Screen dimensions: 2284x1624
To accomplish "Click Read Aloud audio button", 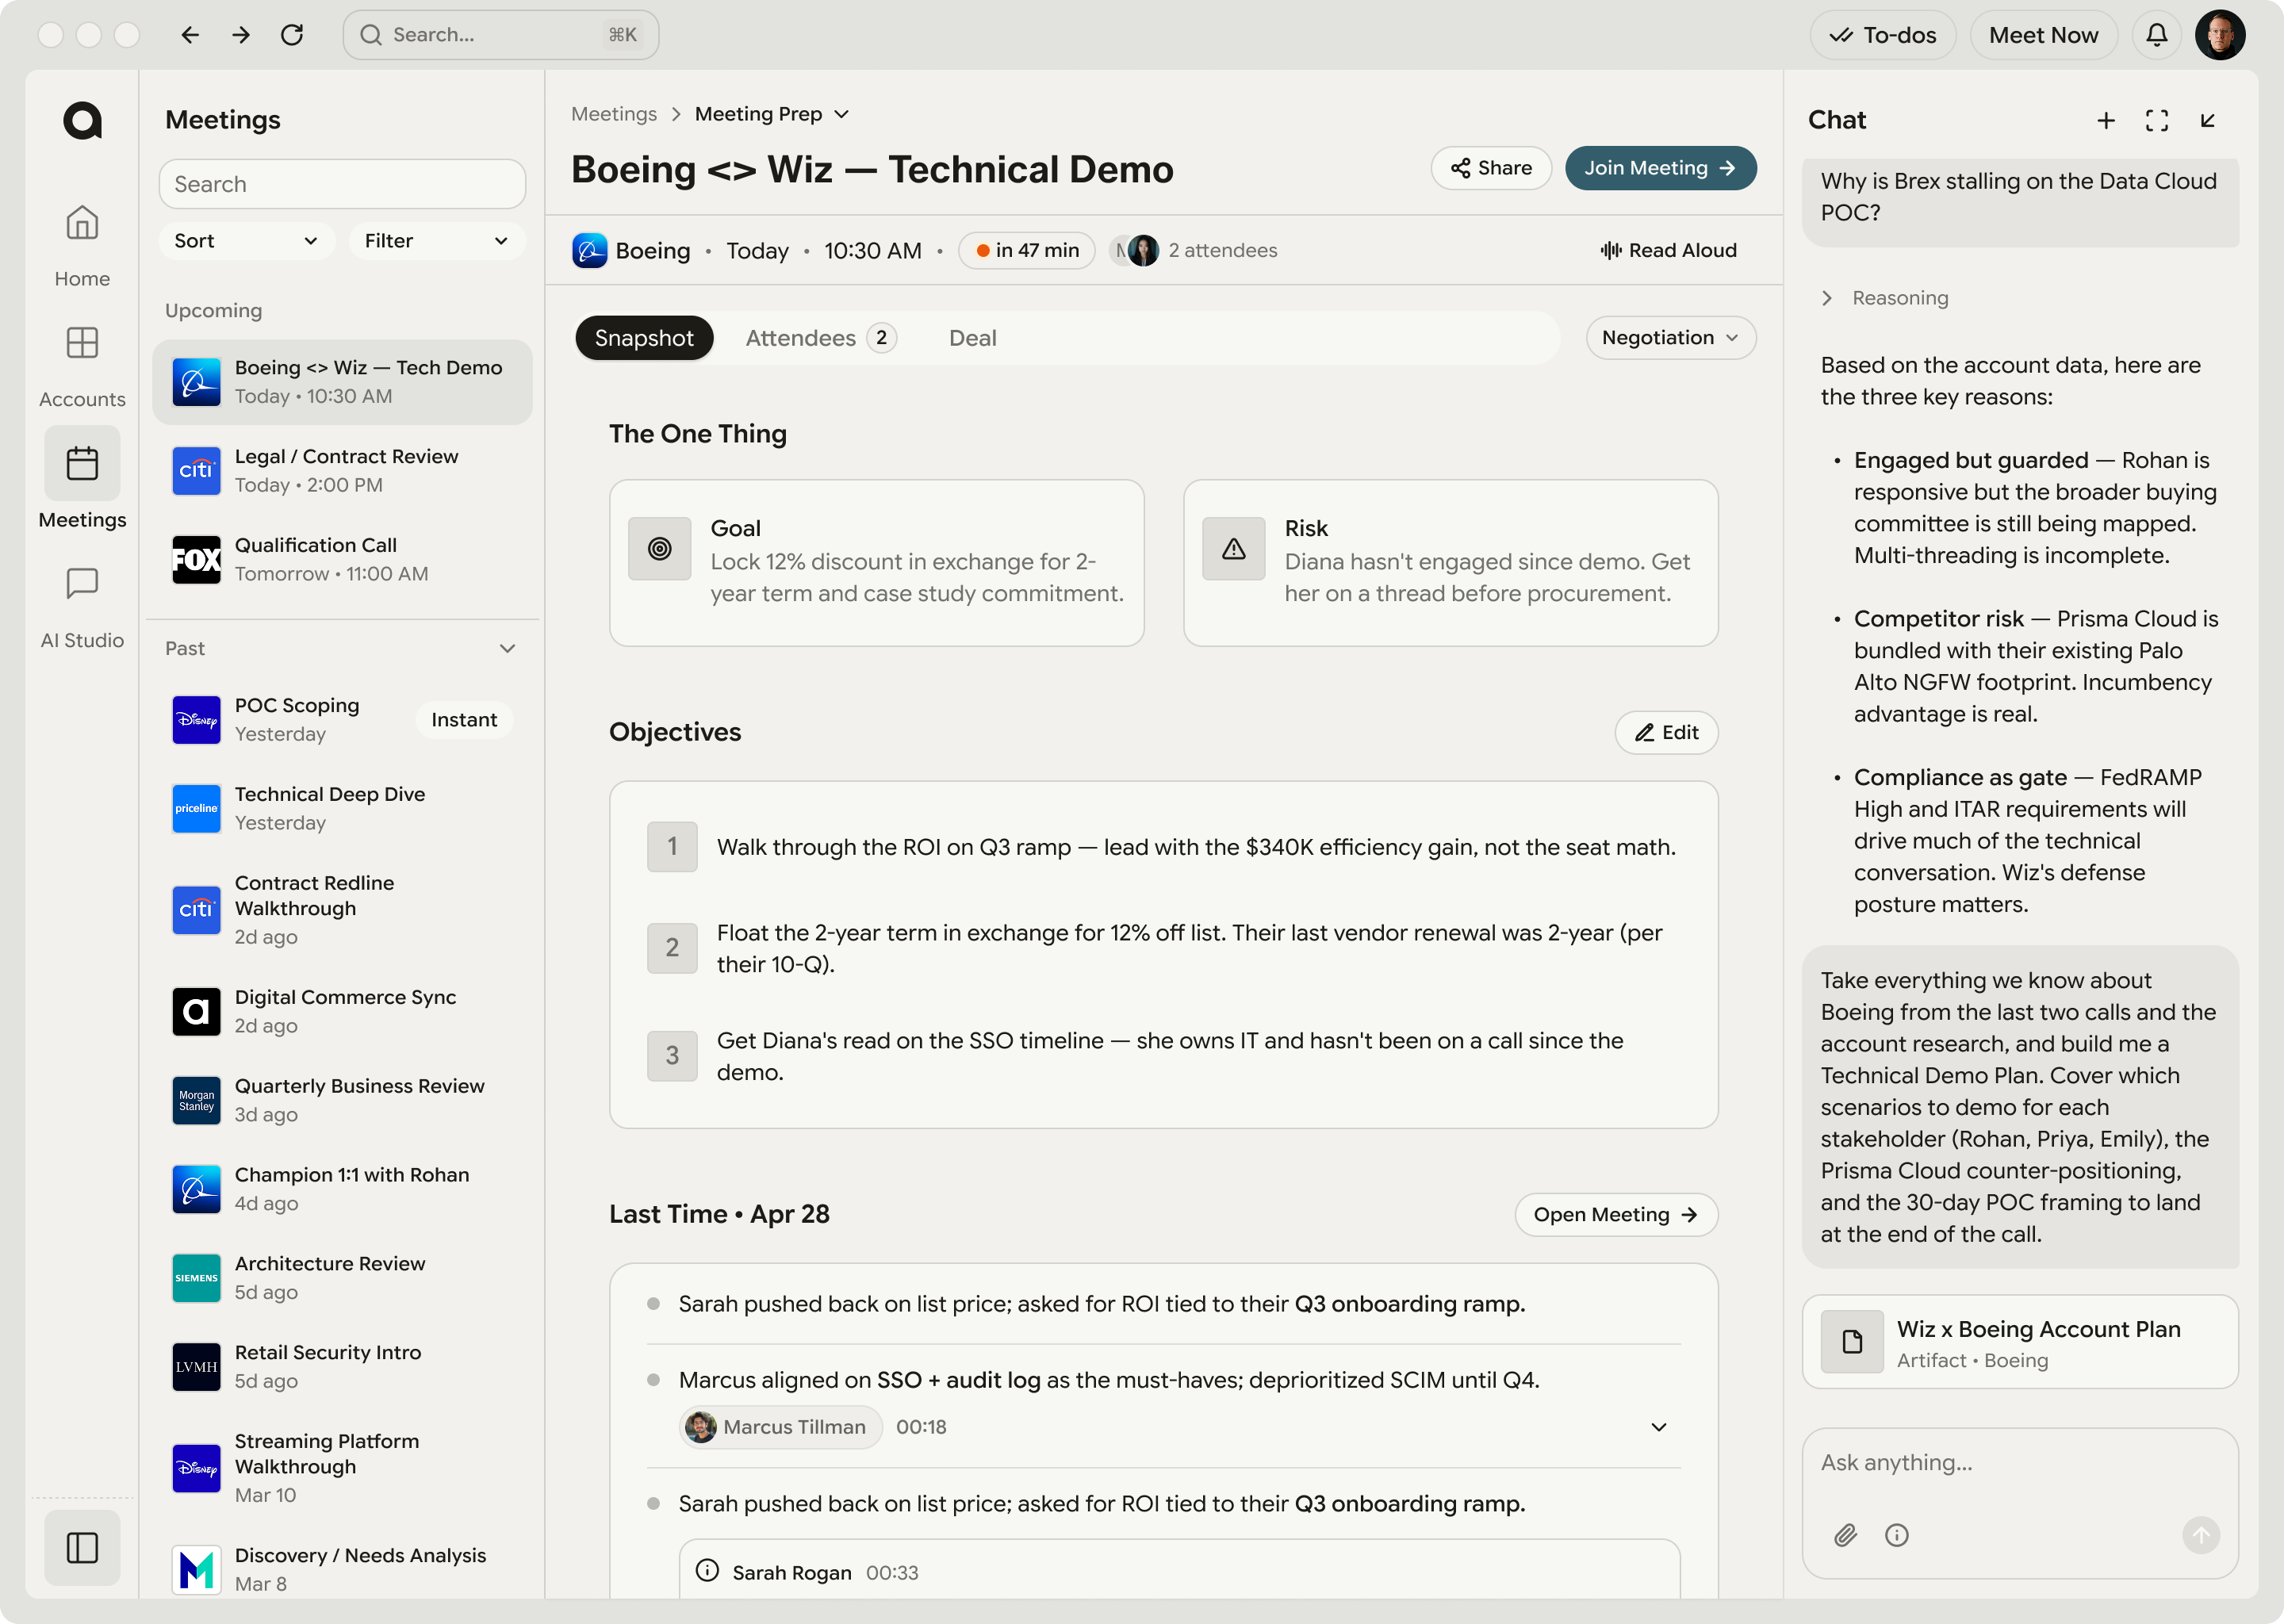I will [x=1668, y=250].
